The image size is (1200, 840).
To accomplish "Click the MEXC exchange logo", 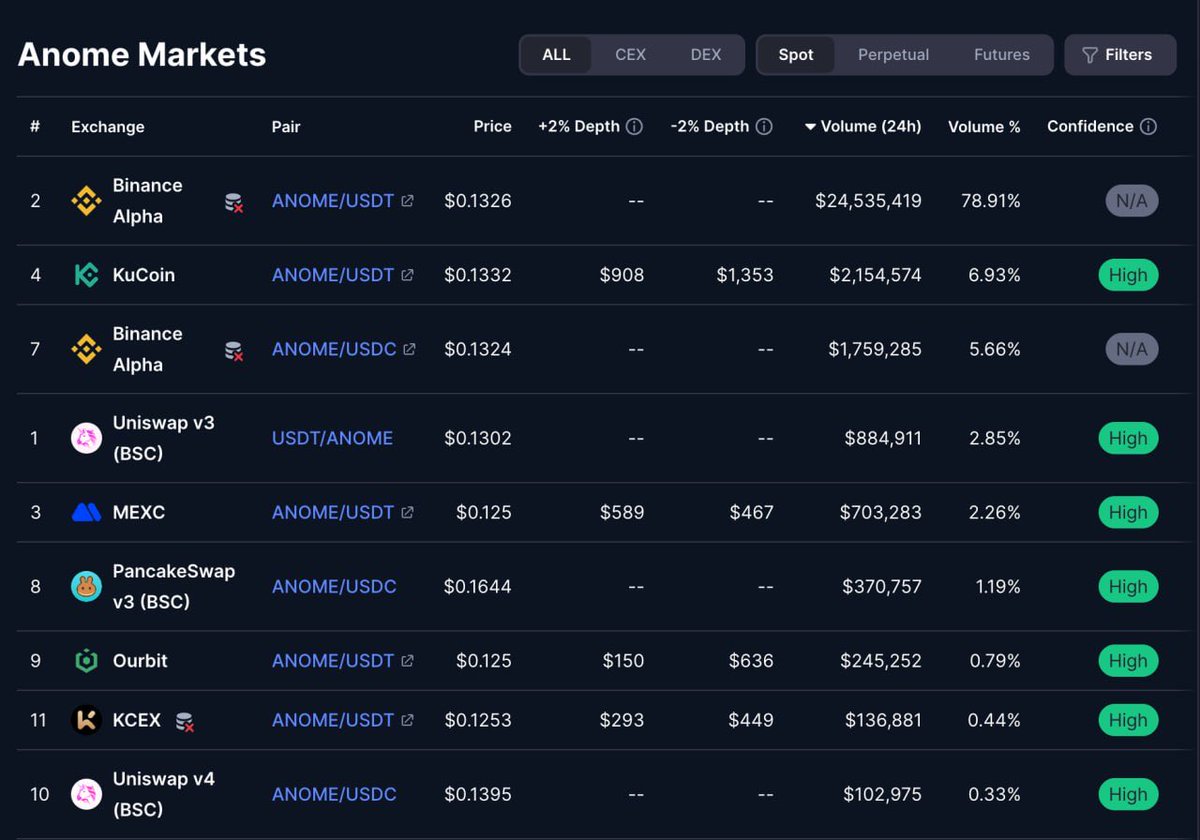I will click(x=86, y=512).
